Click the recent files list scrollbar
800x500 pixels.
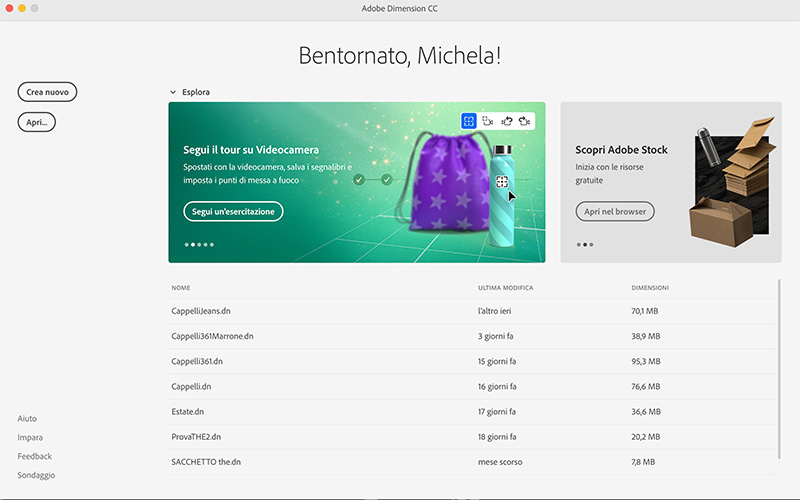point(779,369)
